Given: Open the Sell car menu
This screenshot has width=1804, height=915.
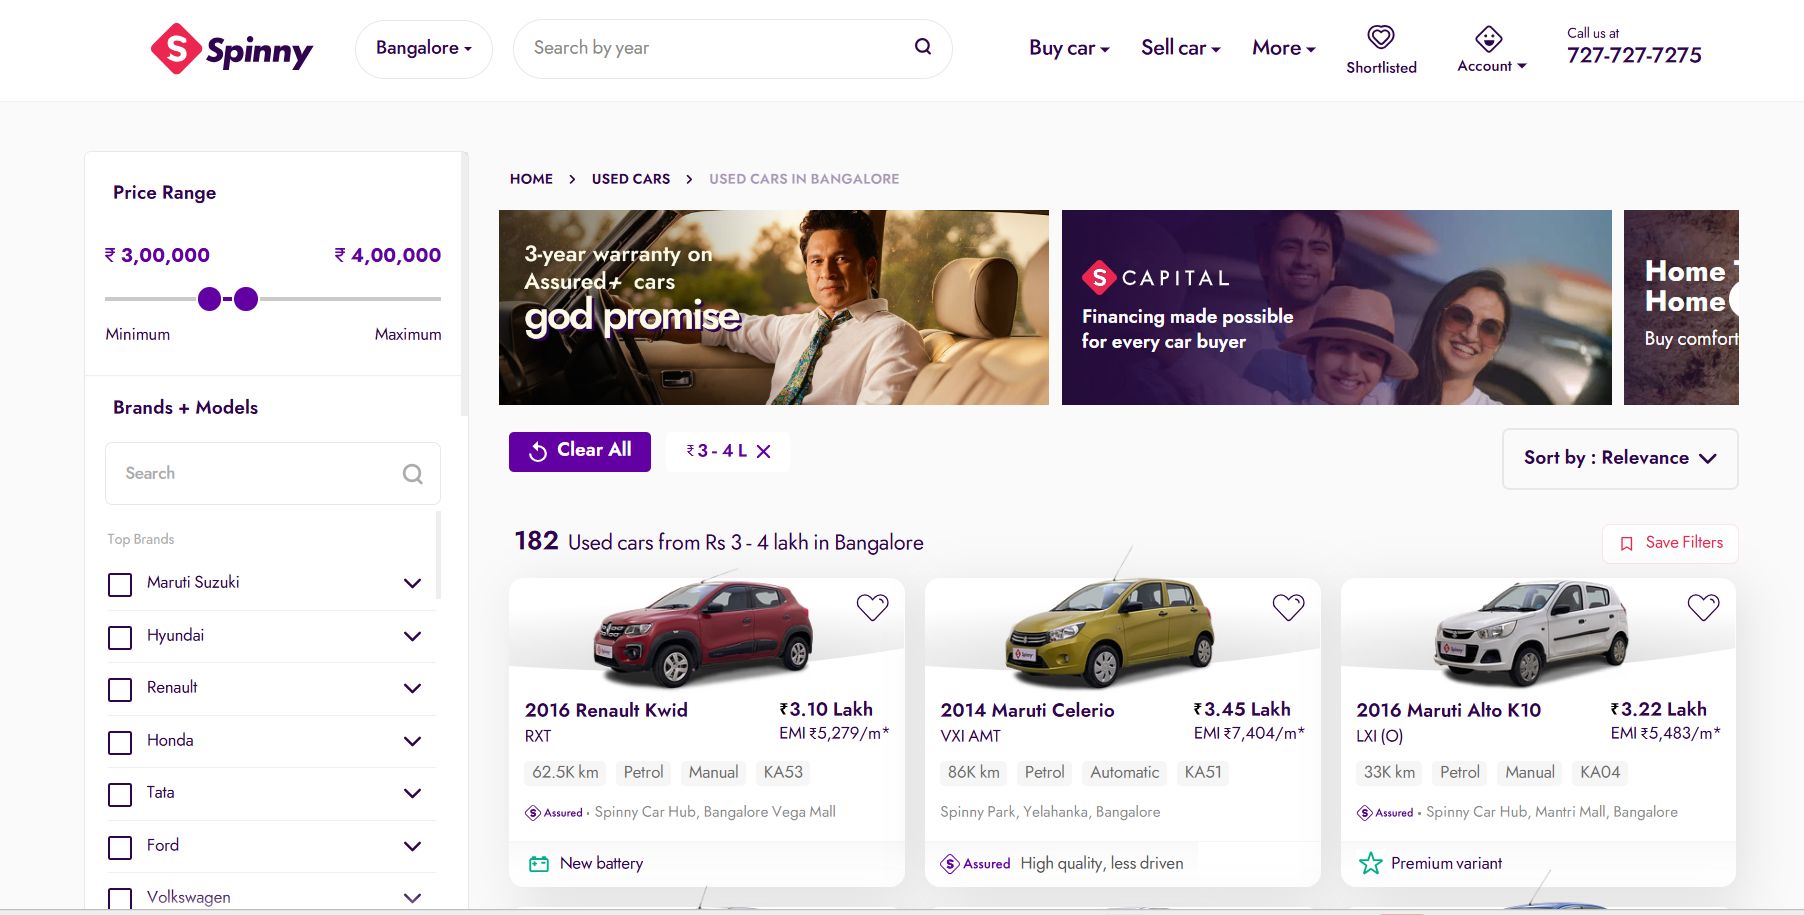Looking at the screenshot, I should coord(1180,48).
